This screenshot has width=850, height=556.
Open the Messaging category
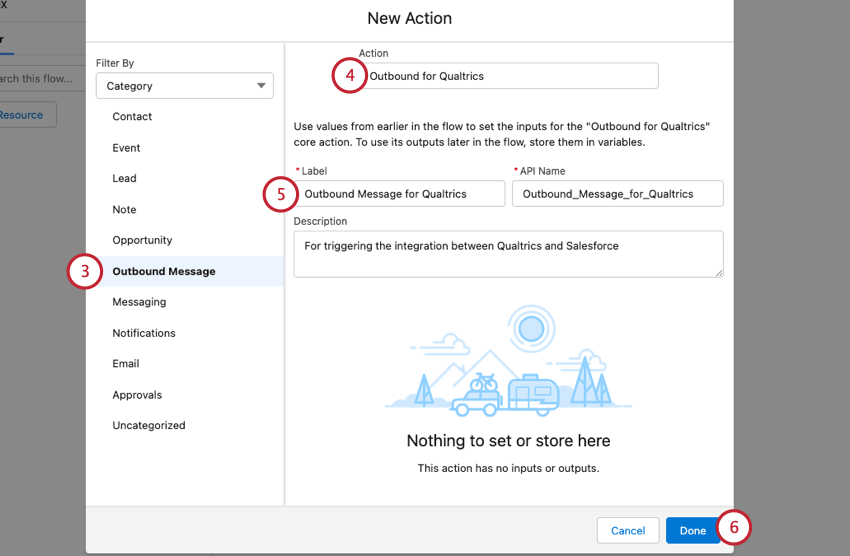(139, 302)
